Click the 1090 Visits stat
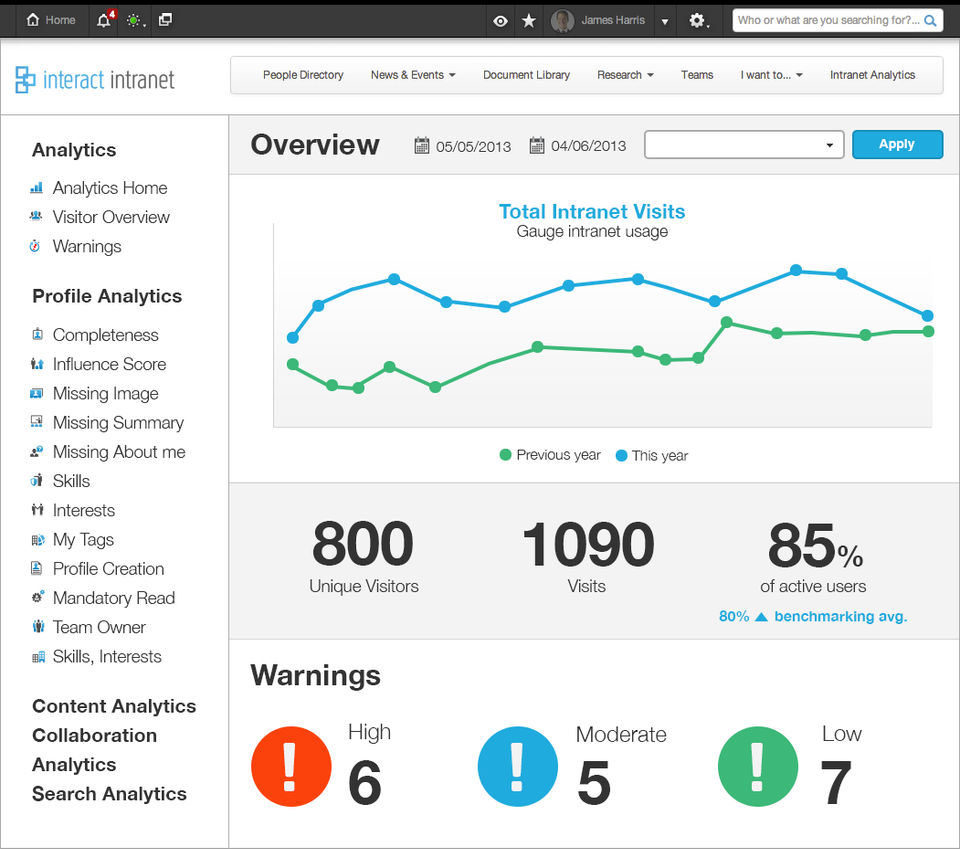This screenshot has height=849, width=960. click(x=588, y=556)
